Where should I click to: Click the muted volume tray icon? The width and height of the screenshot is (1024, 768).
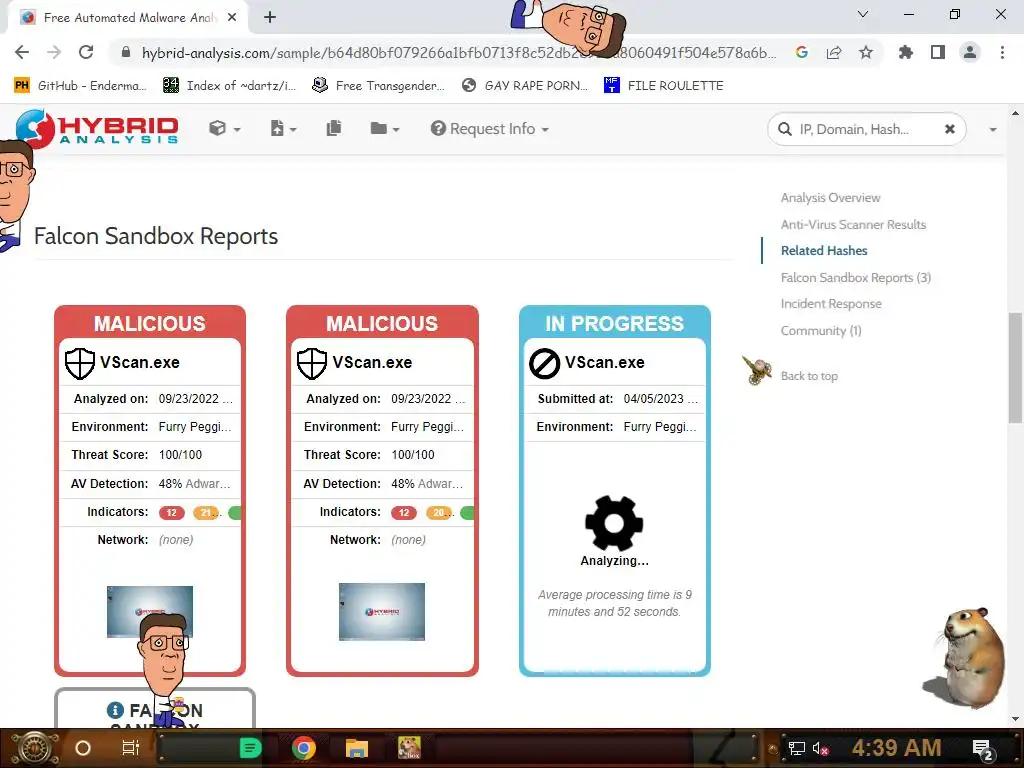(x=820, y=748)
